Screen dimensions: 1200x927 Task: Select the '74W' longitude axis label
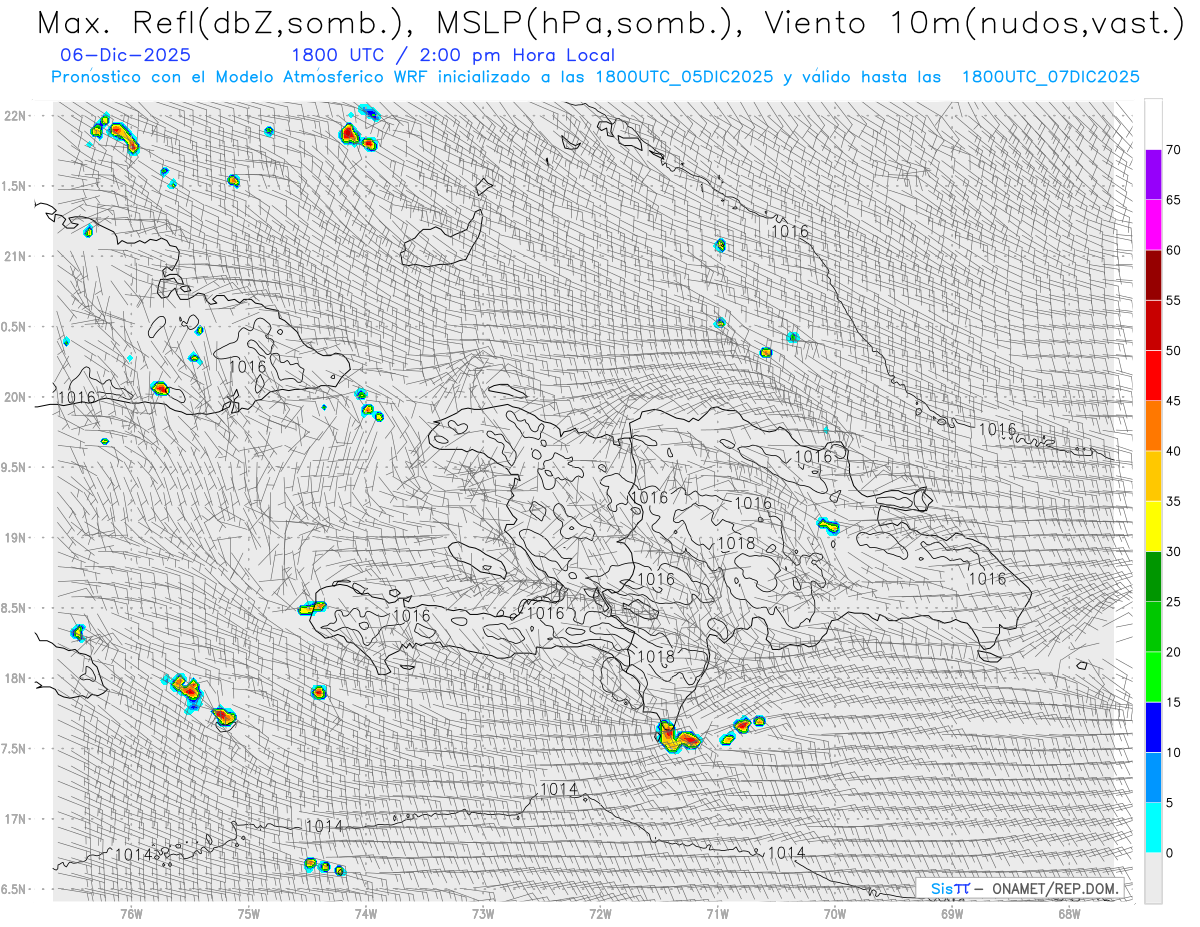point(366,912)
